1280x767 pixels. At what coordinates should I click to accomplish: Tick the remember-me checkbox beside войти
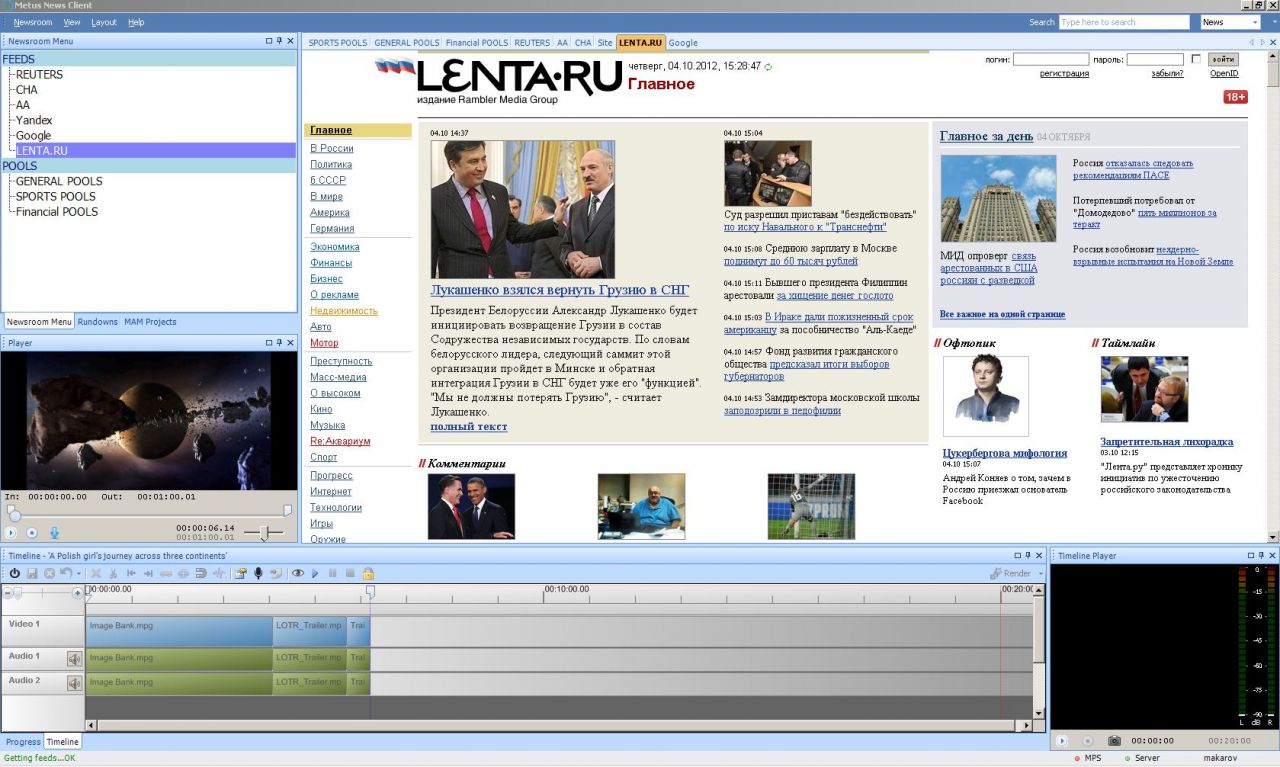(x=1196, y=59)
